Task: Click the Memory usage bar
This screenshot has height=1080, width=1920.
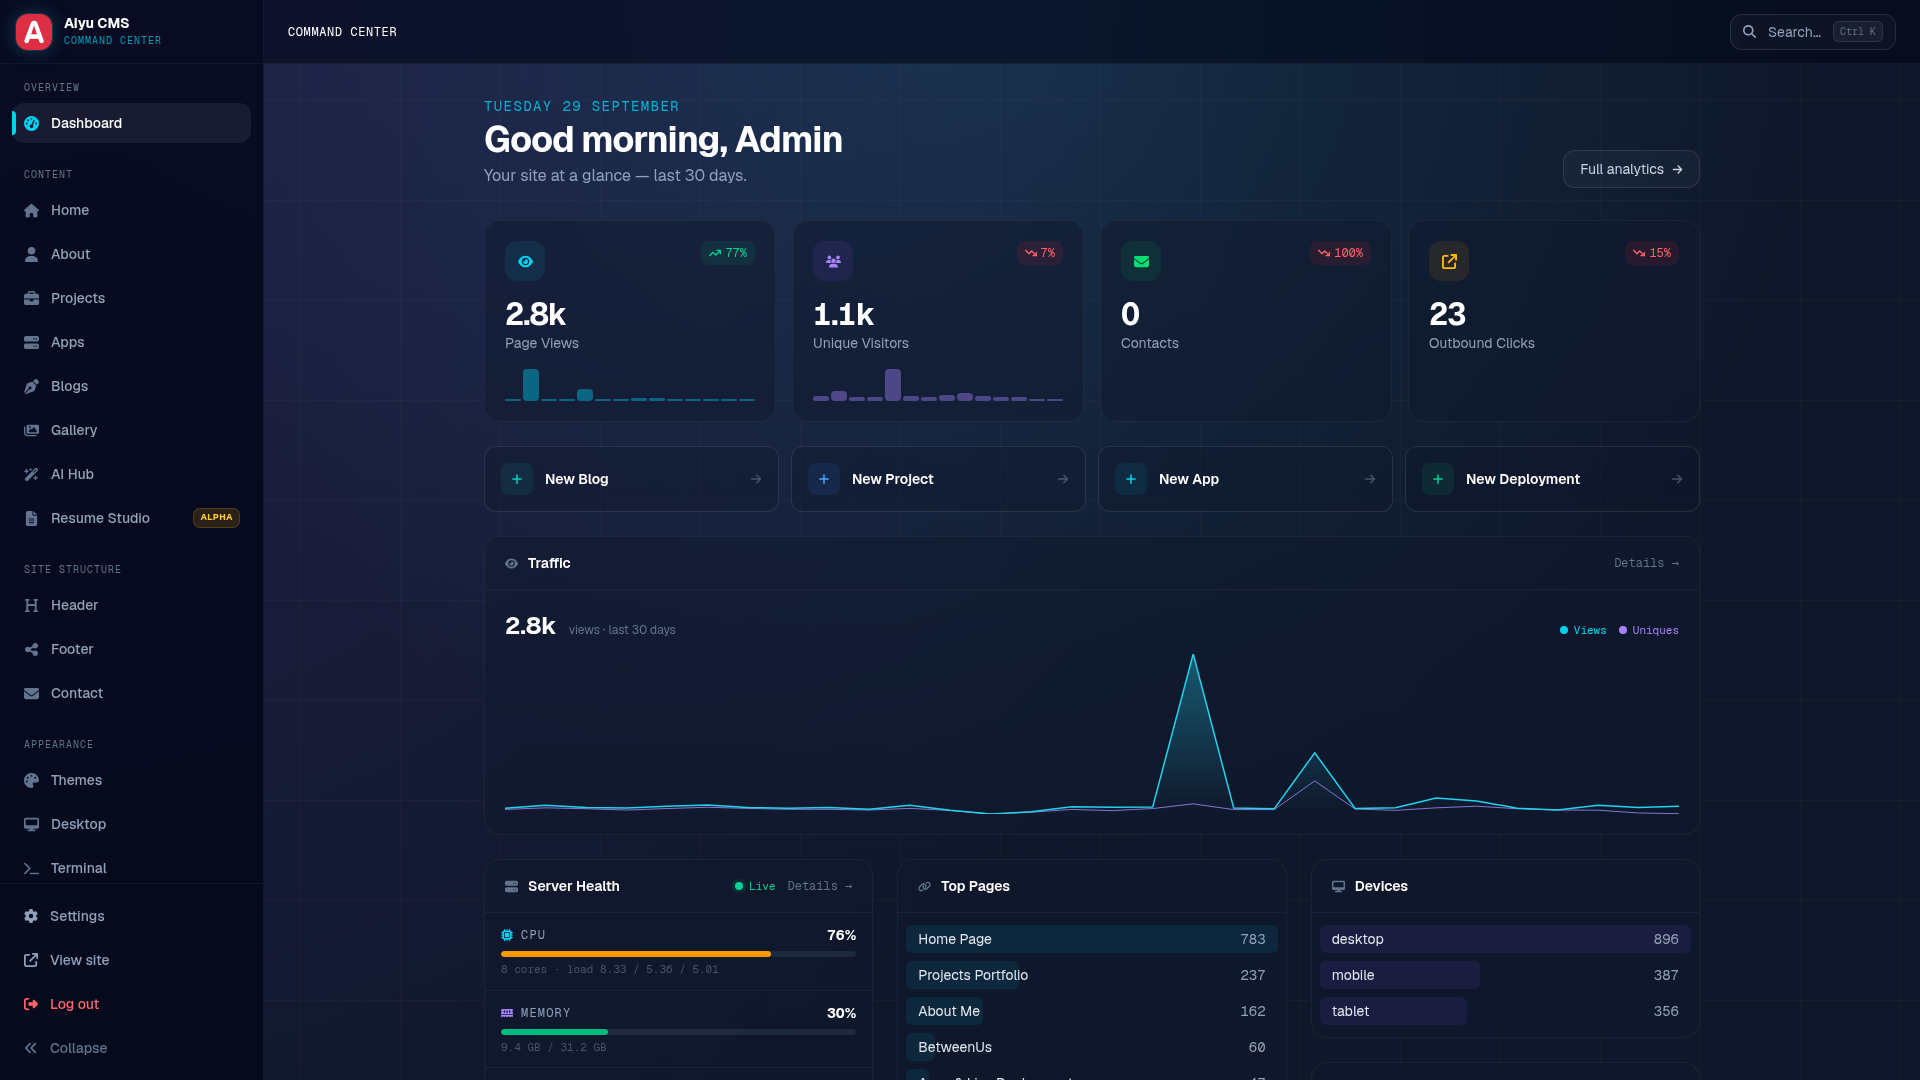Action: point(678,1032)
